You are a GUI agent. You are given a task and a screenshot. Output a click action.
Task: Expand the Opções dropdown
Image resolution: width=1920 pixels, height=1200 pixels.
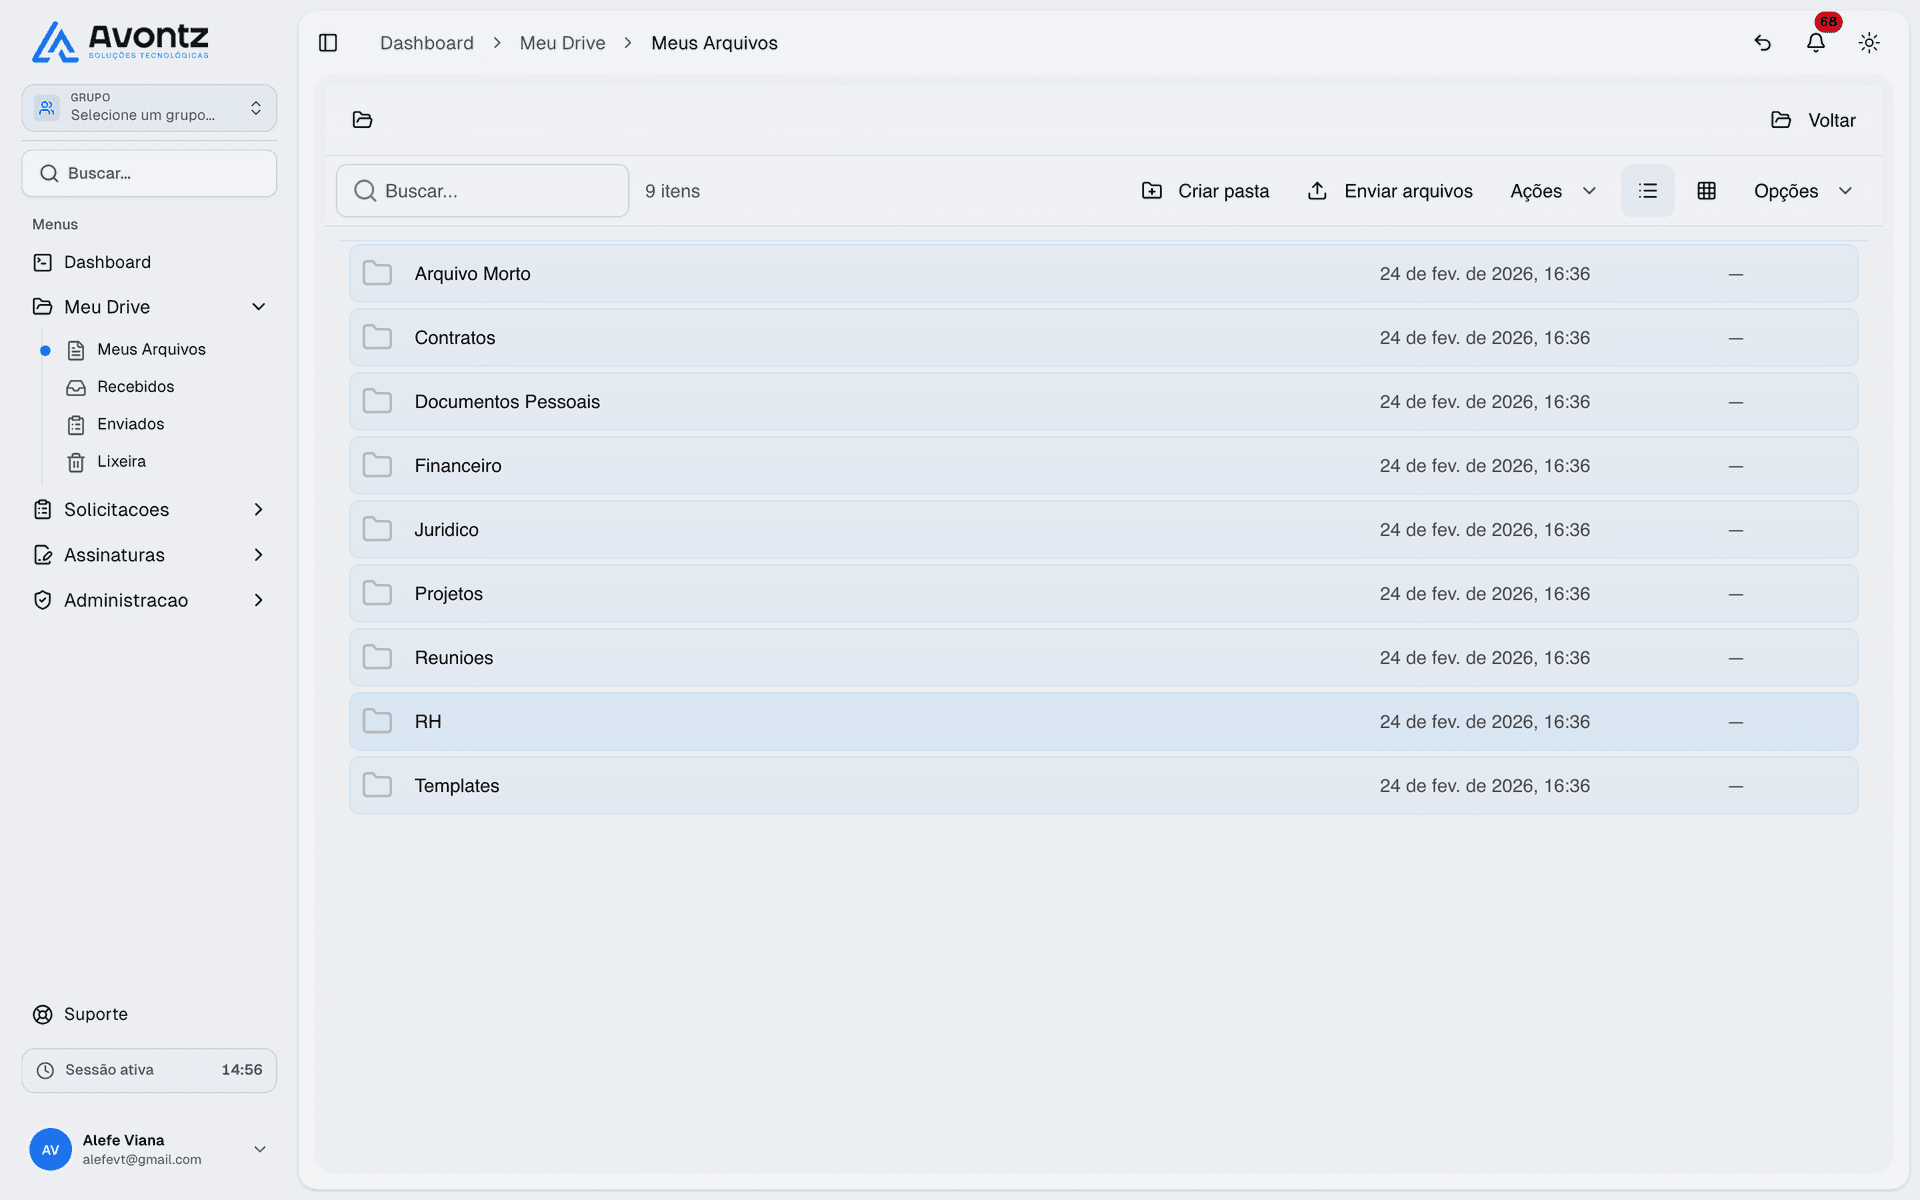pyautogui.click(x=1802, y=191)
